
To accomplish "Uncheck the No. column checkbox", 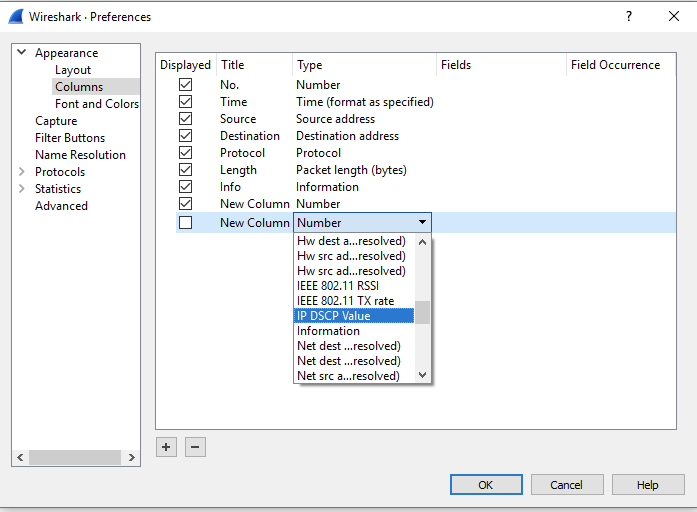I will coord(185,84).
